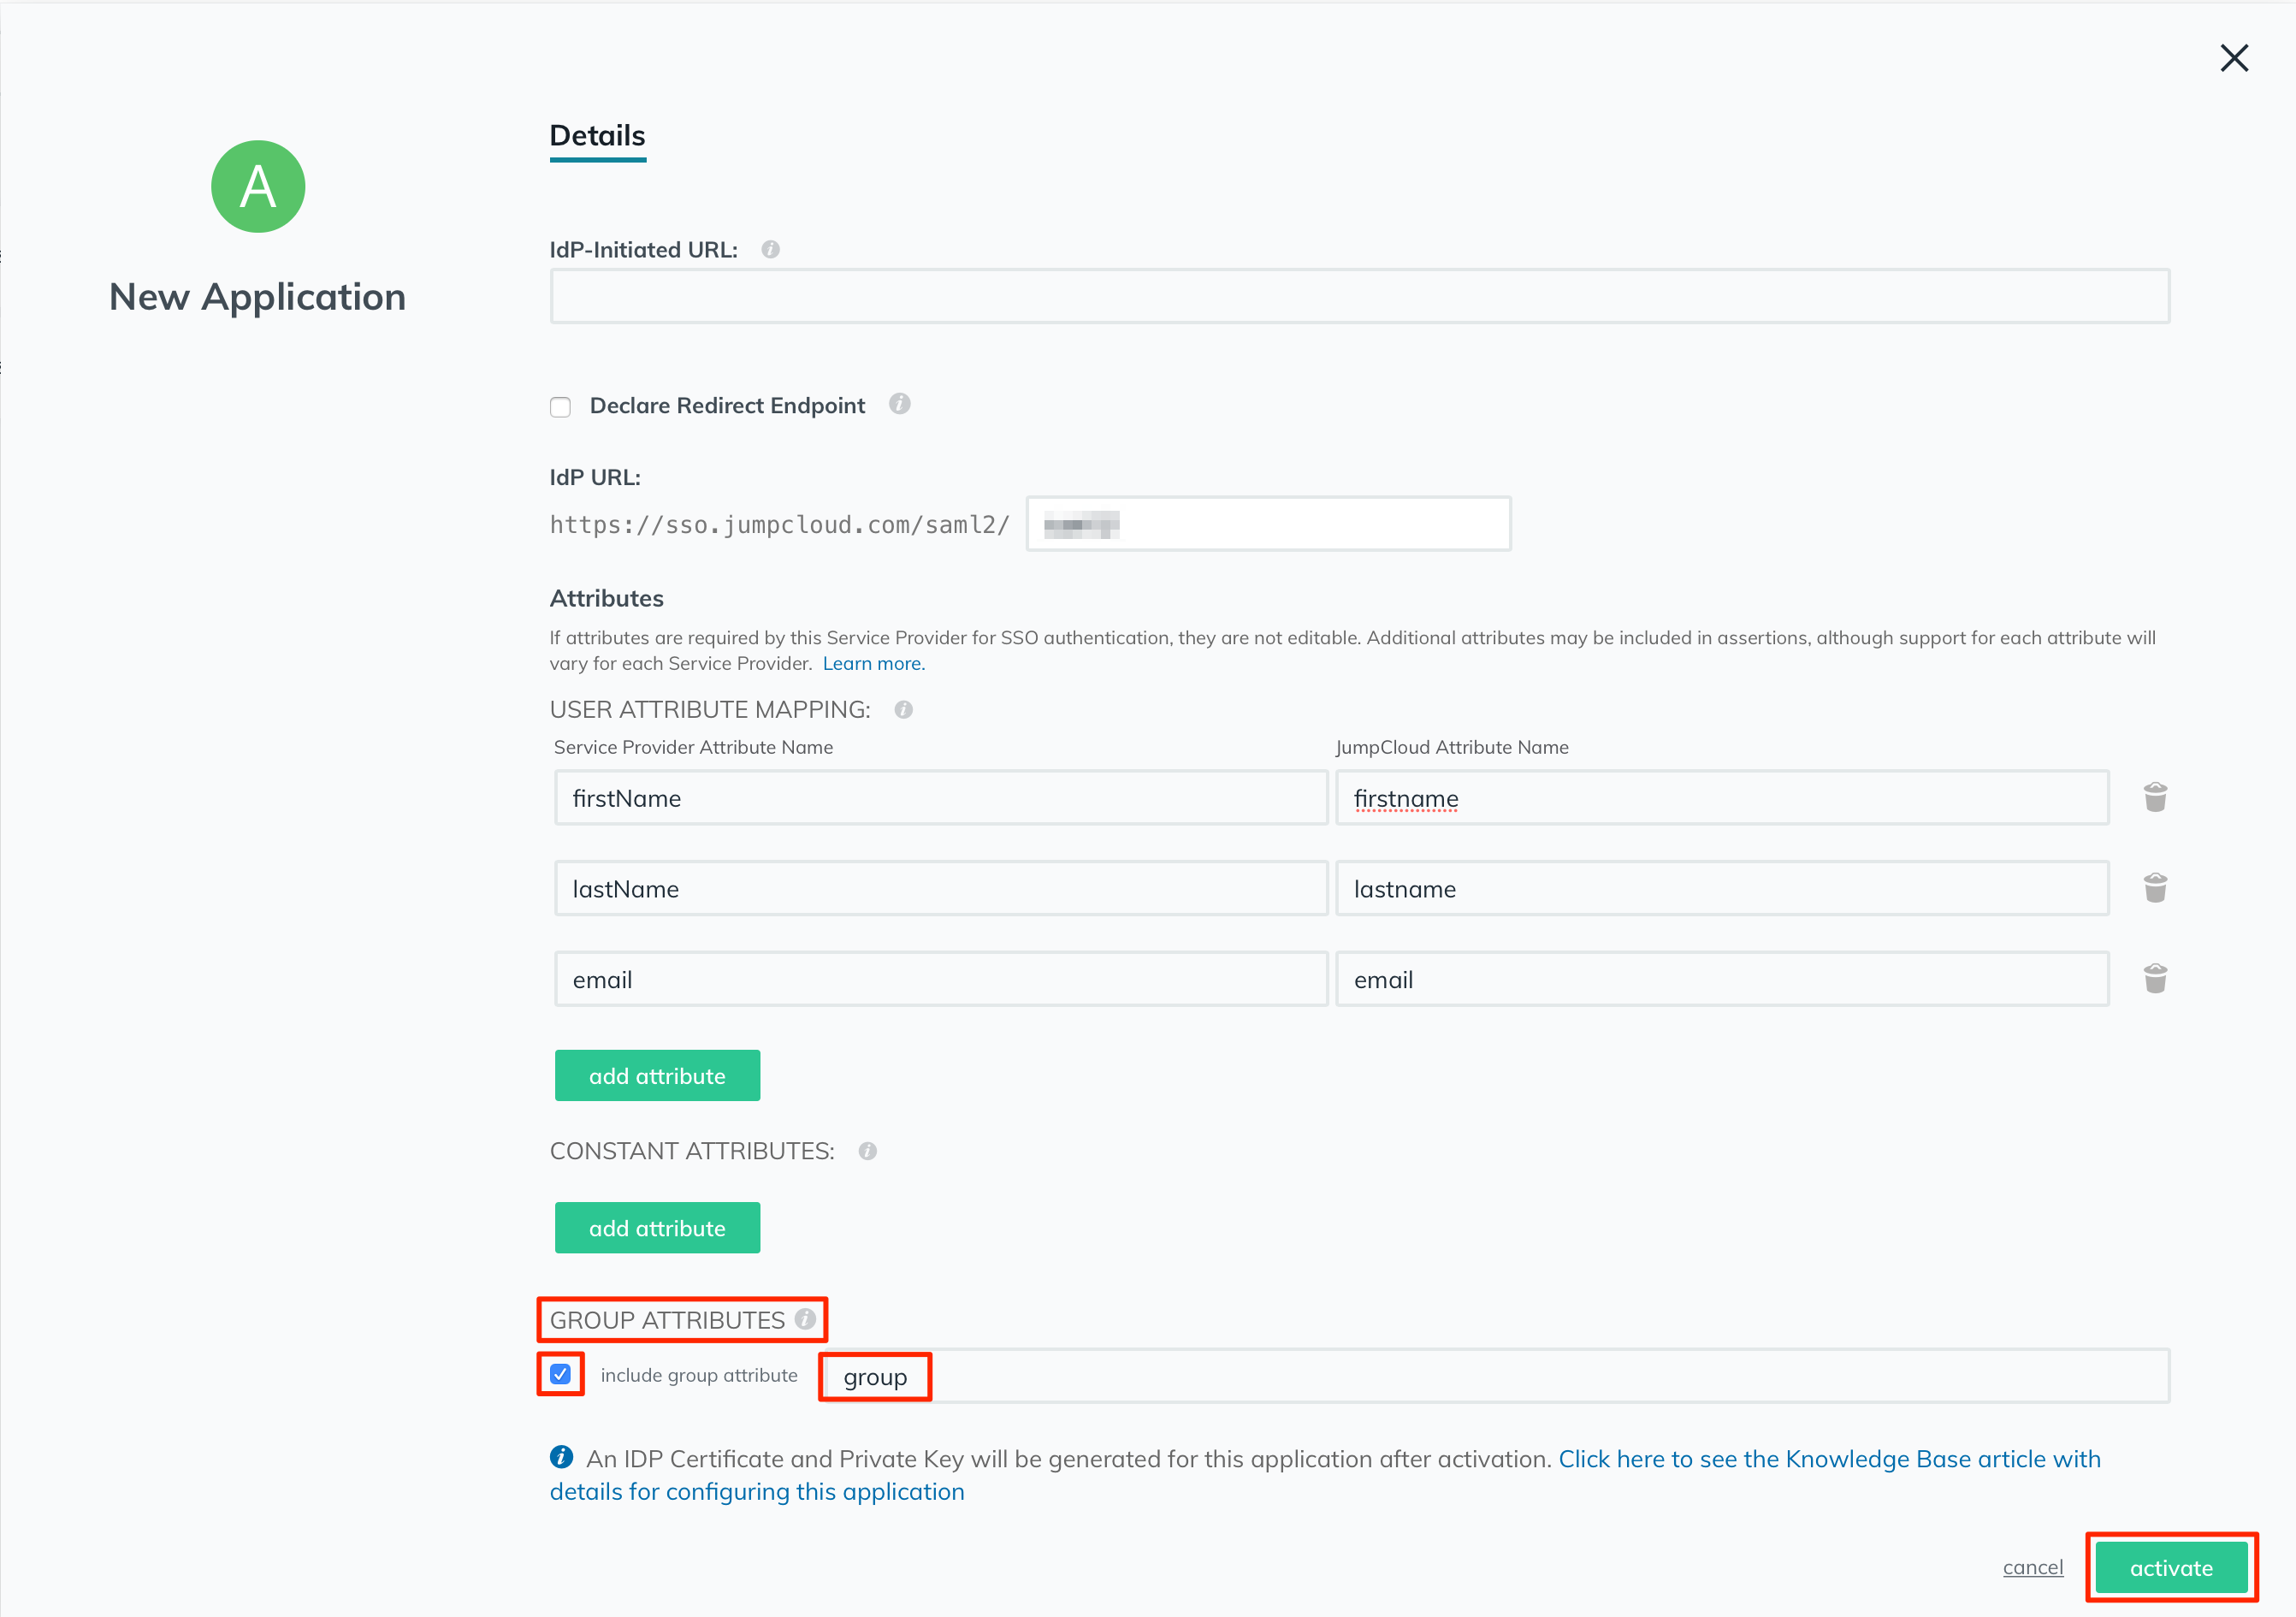Image resolution: width=2296 pixels, height=1617 pixels.
Task: Delete the firstName attribute row
Action: pos(2155,797)
